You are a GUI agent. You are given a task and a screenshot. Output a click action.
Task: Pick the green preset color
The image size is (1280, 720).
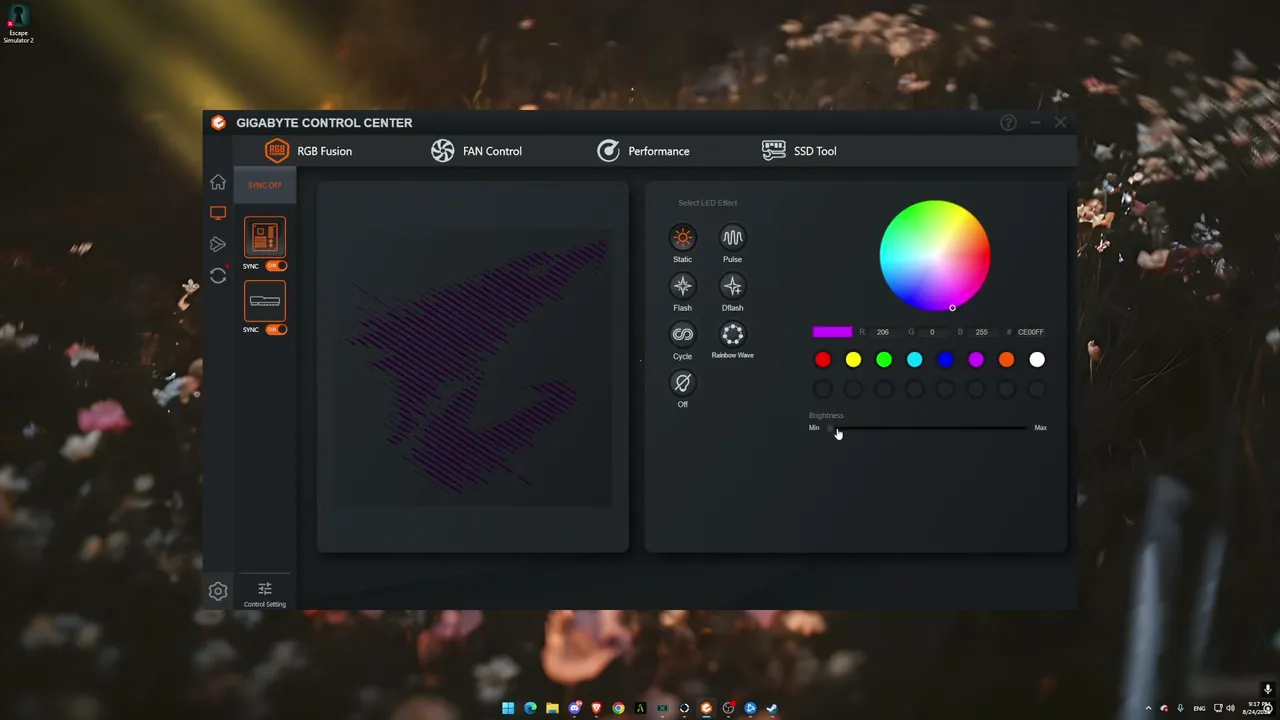click(884, 360)
